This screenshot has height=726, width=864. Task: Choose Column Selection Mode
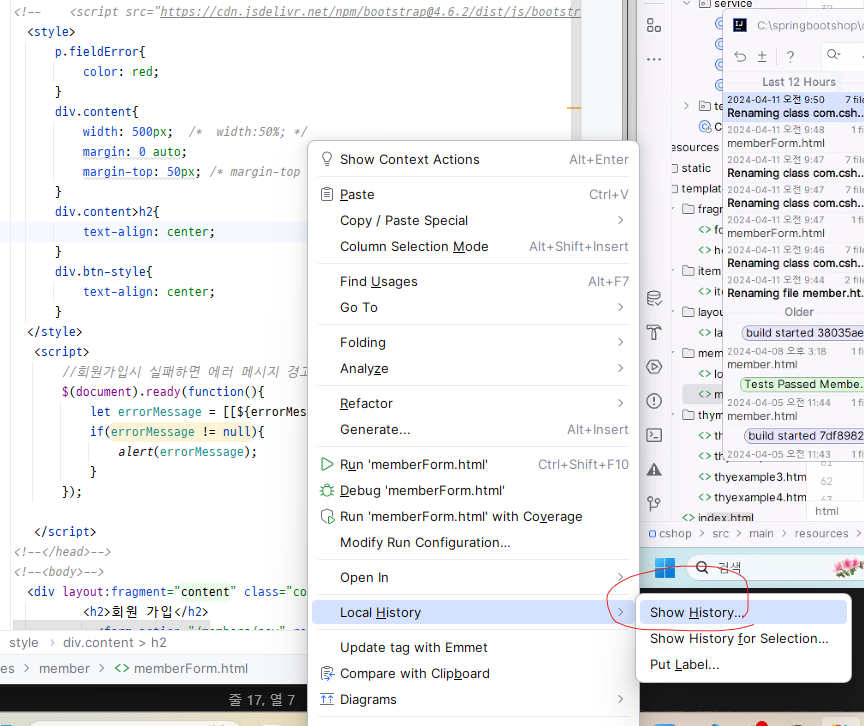pyautogui.click(x=473, y=246)
